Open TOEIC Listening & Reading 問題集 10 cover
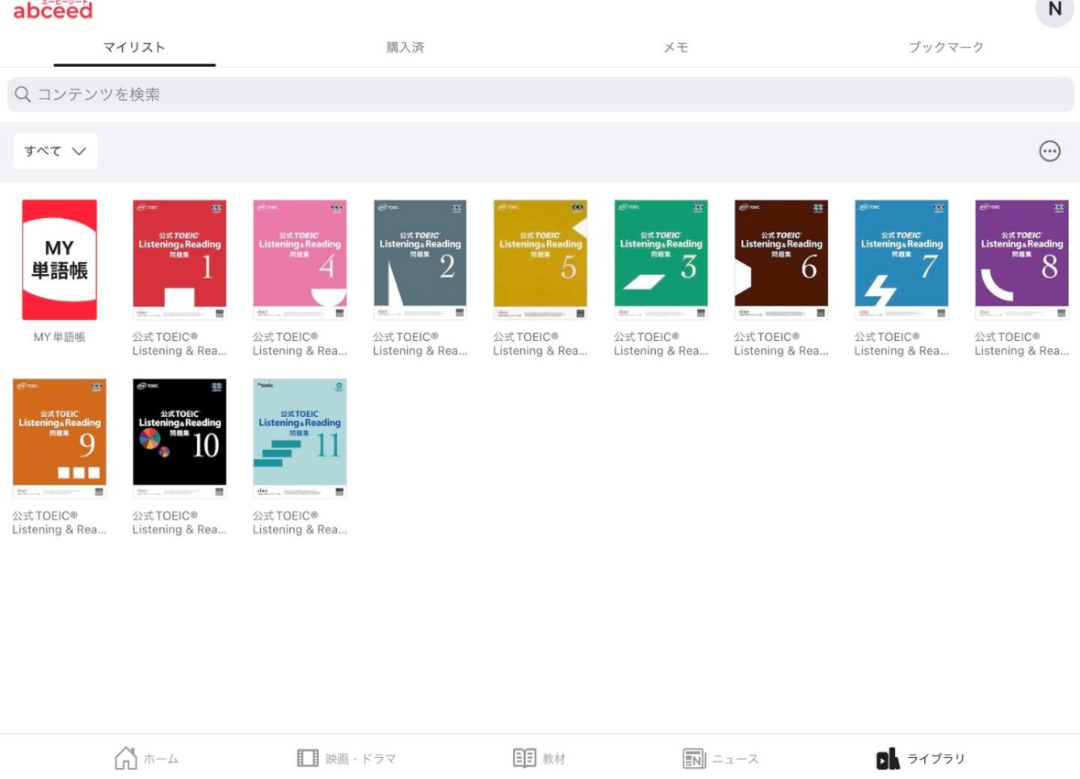The width and height of the screenshot is (1080, 779). pos(179,438)
